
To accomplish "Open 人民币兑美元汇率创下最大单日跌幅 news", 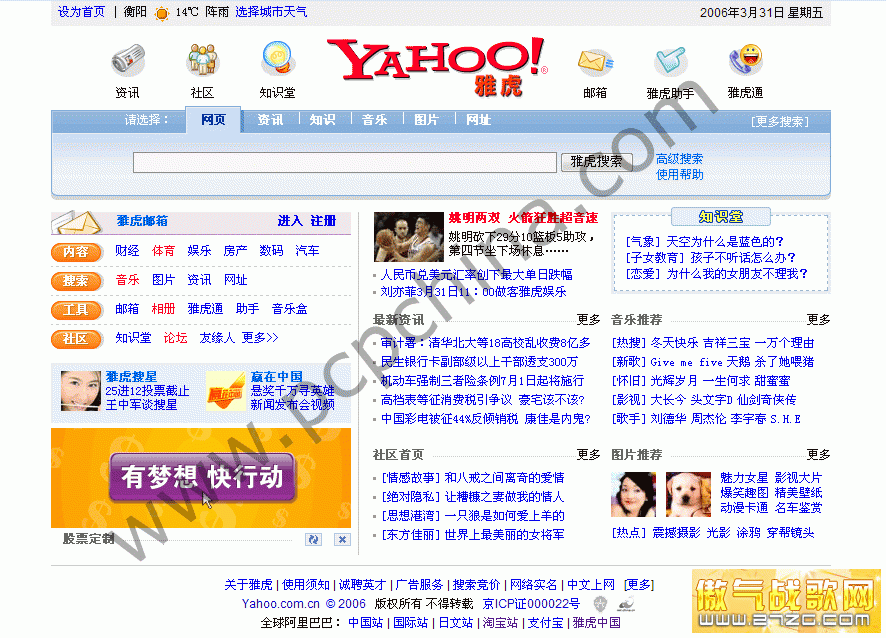I will click(476, 275).
